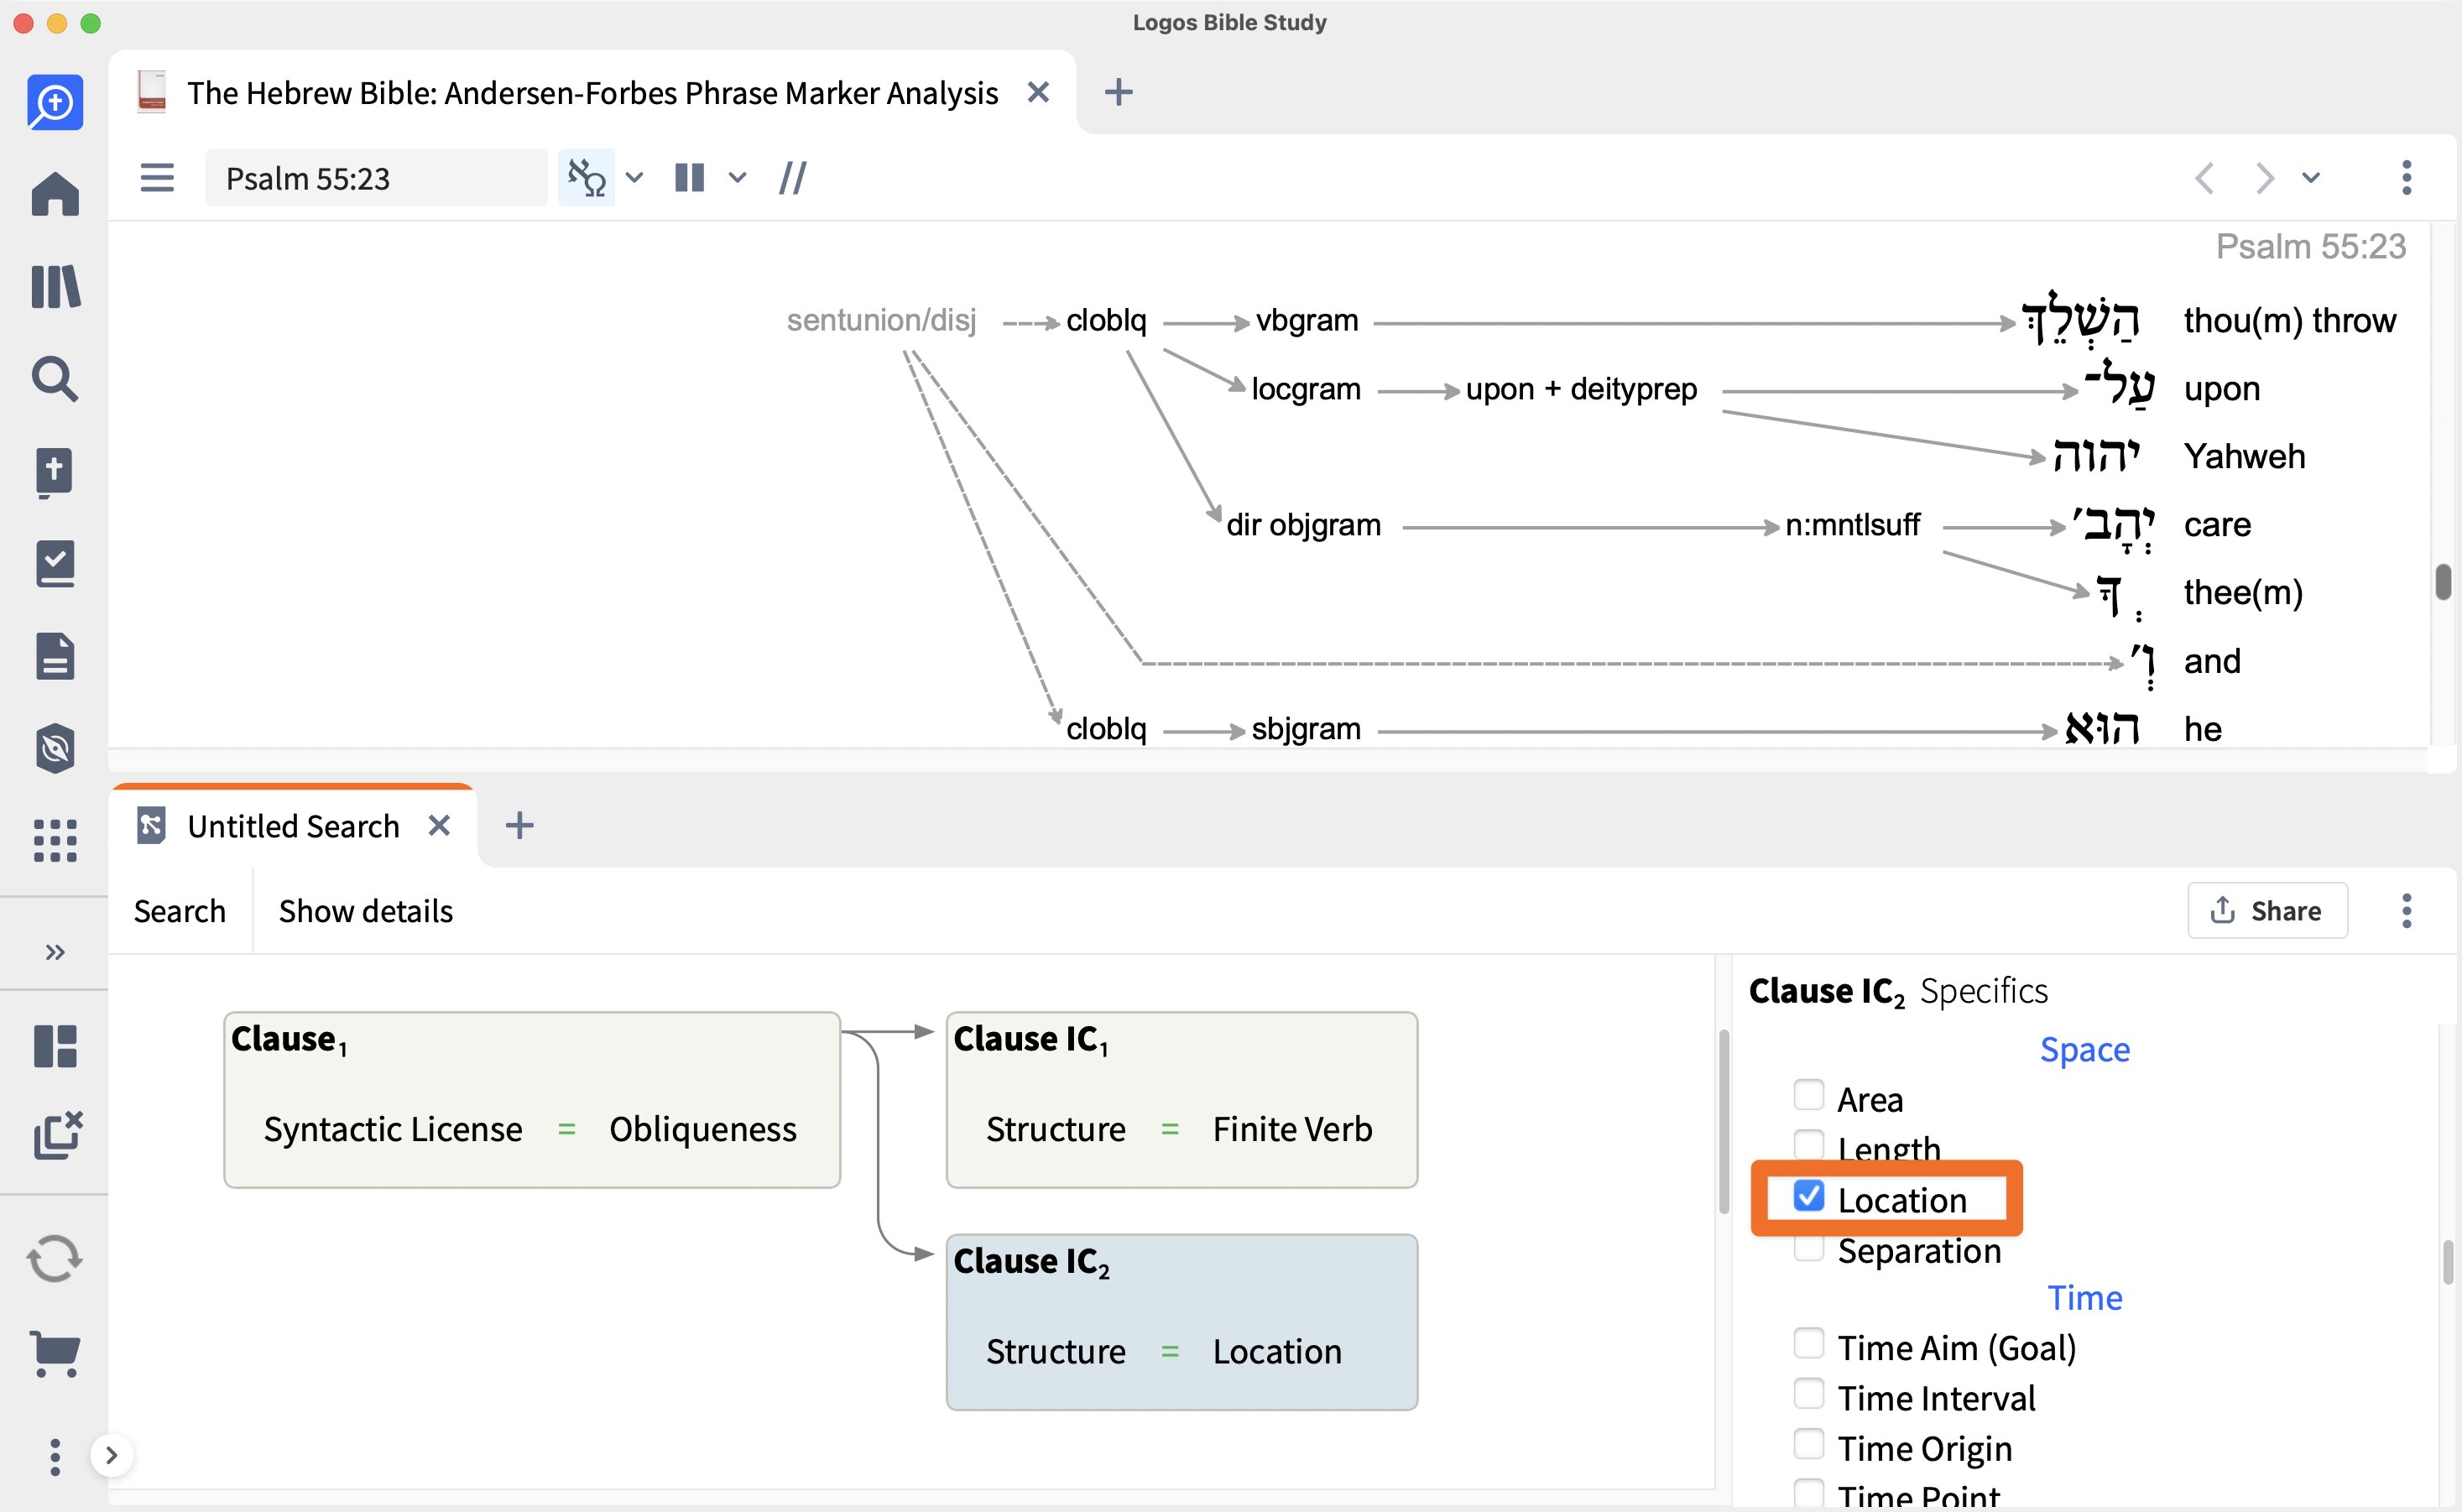2462x1512 pixels.
Task: Click the Time category heading
Action: click(x=2084, y=1297)
